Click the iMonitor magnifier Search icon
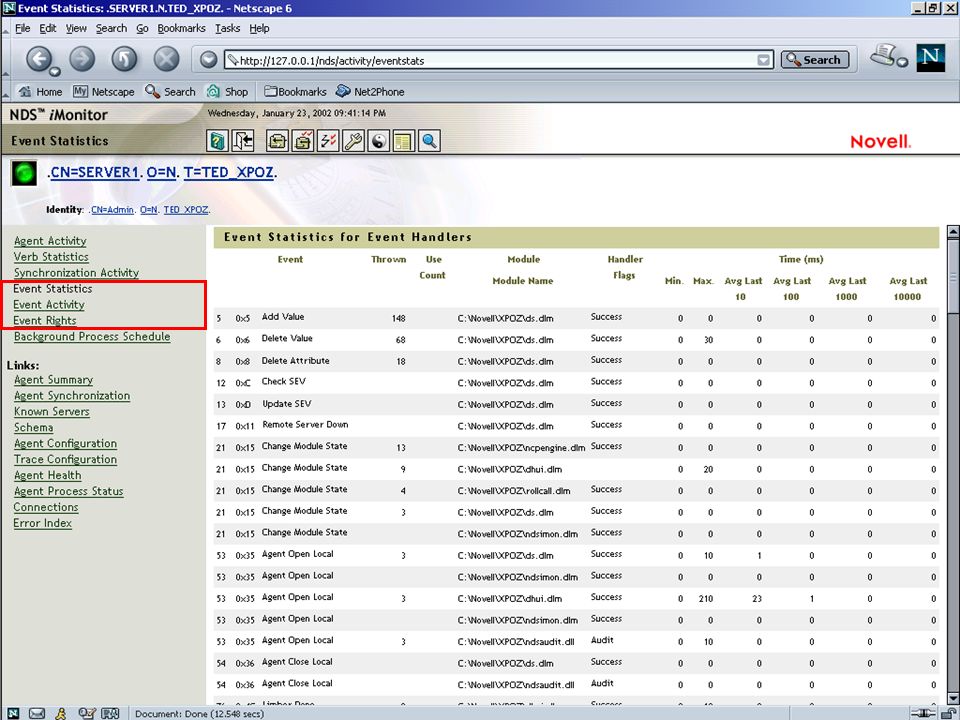The image size is (960, 720). pyautogui.click(x=429, y=141)
